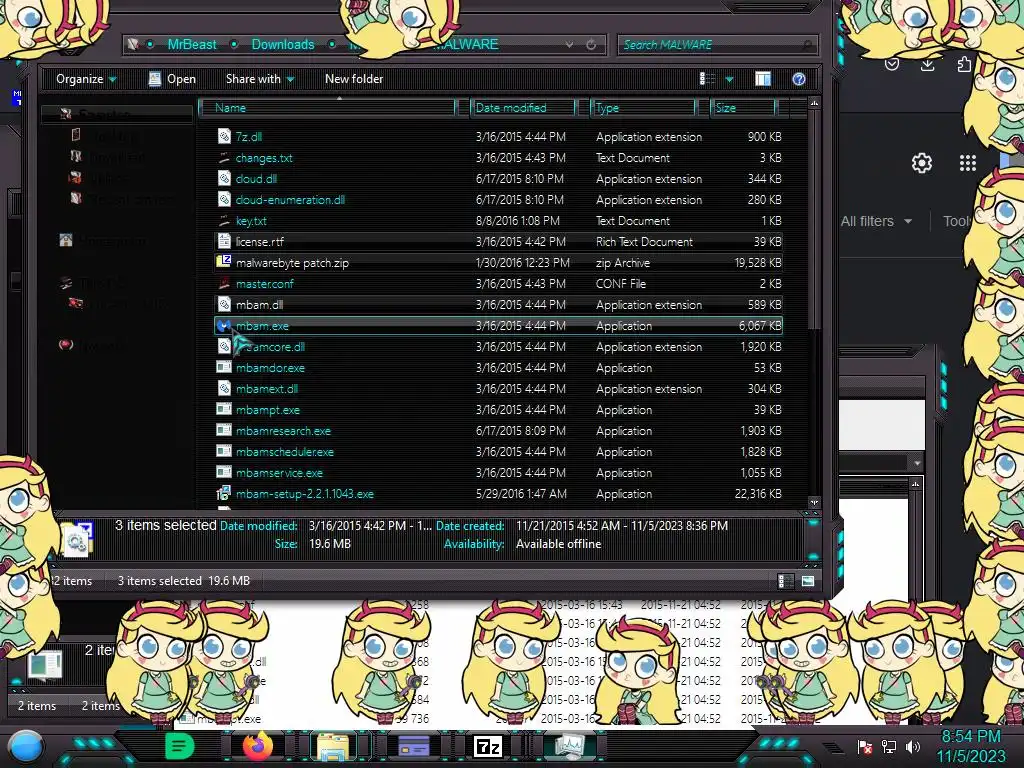Launch Firefox from the taskbar
Screen dimensions: 1024x768
coord(257,746)
